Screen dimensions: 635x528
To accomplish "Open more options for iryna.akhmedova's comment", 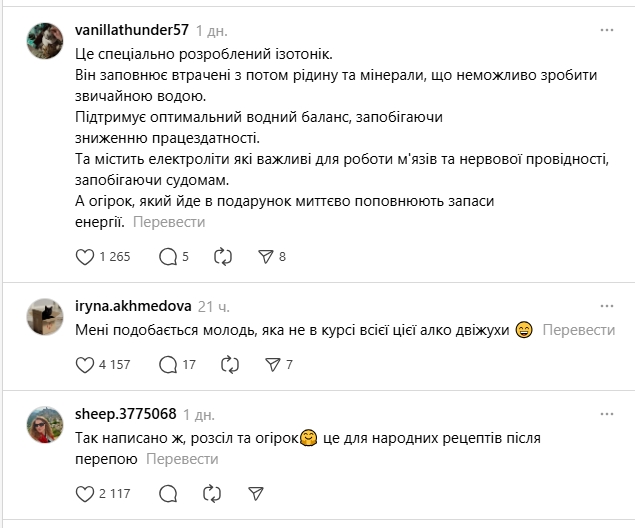I will [606, 305].
